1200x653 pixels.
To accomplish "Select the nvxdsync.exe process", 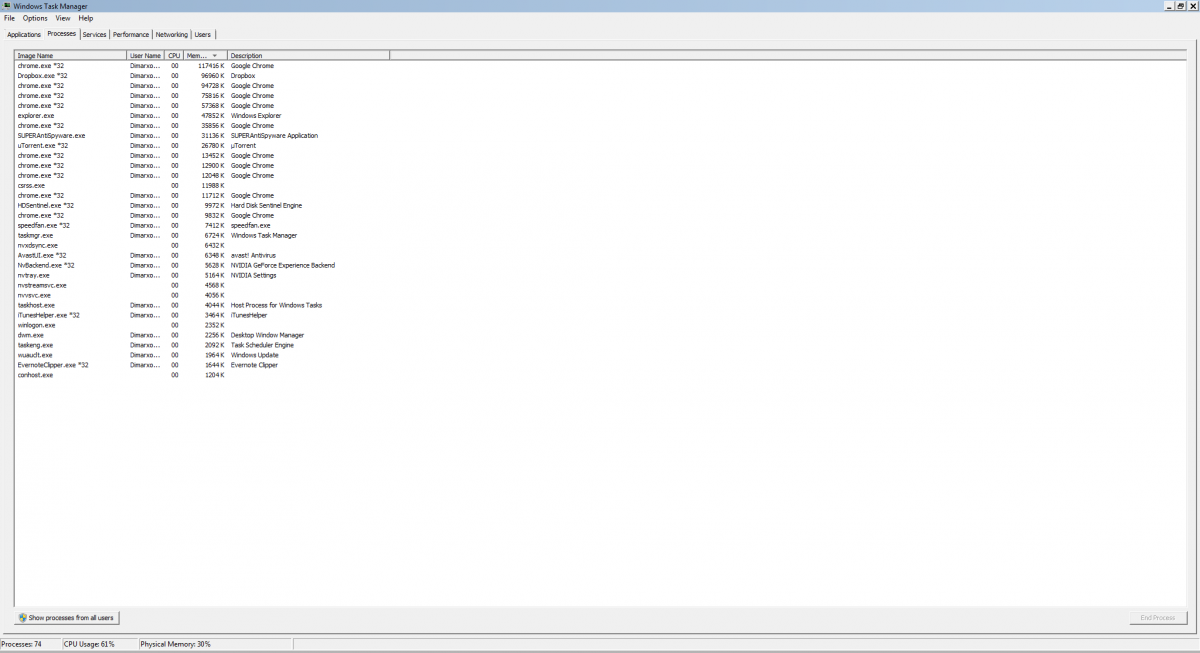I will click(x=202, y=246).
